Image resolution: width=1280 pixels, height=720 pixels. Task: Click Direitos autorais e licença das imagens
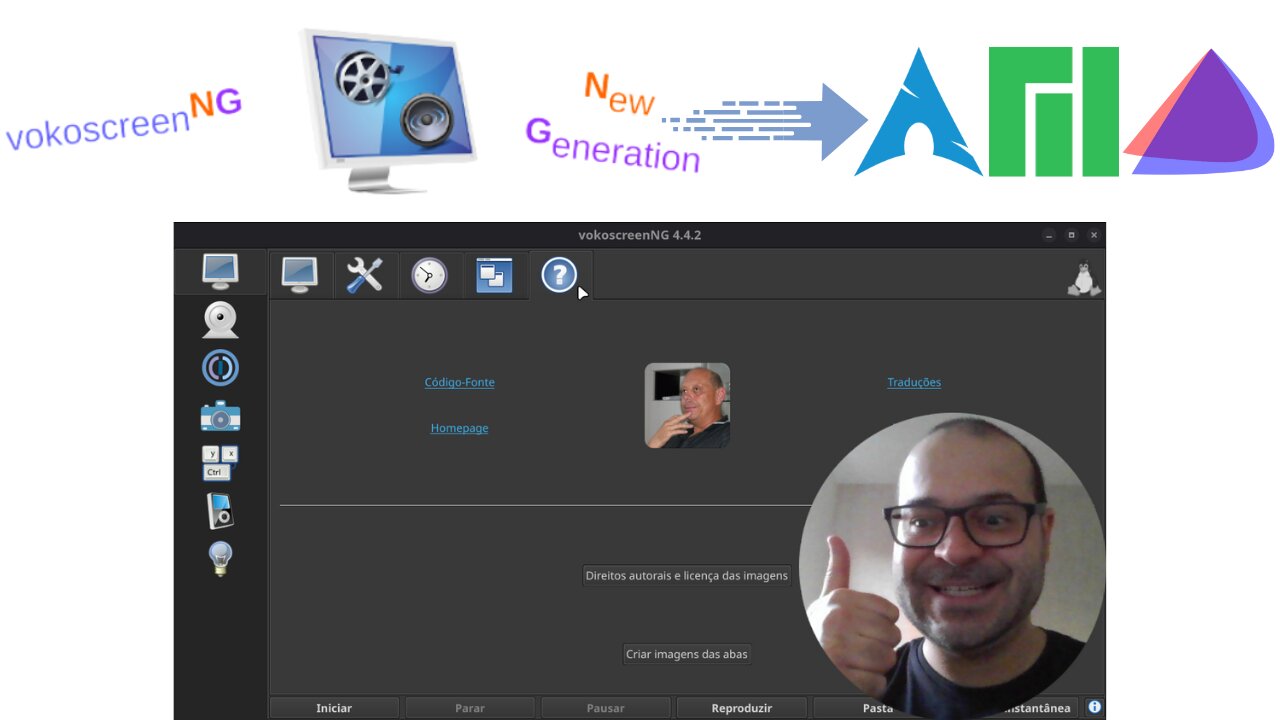(687, 575)
